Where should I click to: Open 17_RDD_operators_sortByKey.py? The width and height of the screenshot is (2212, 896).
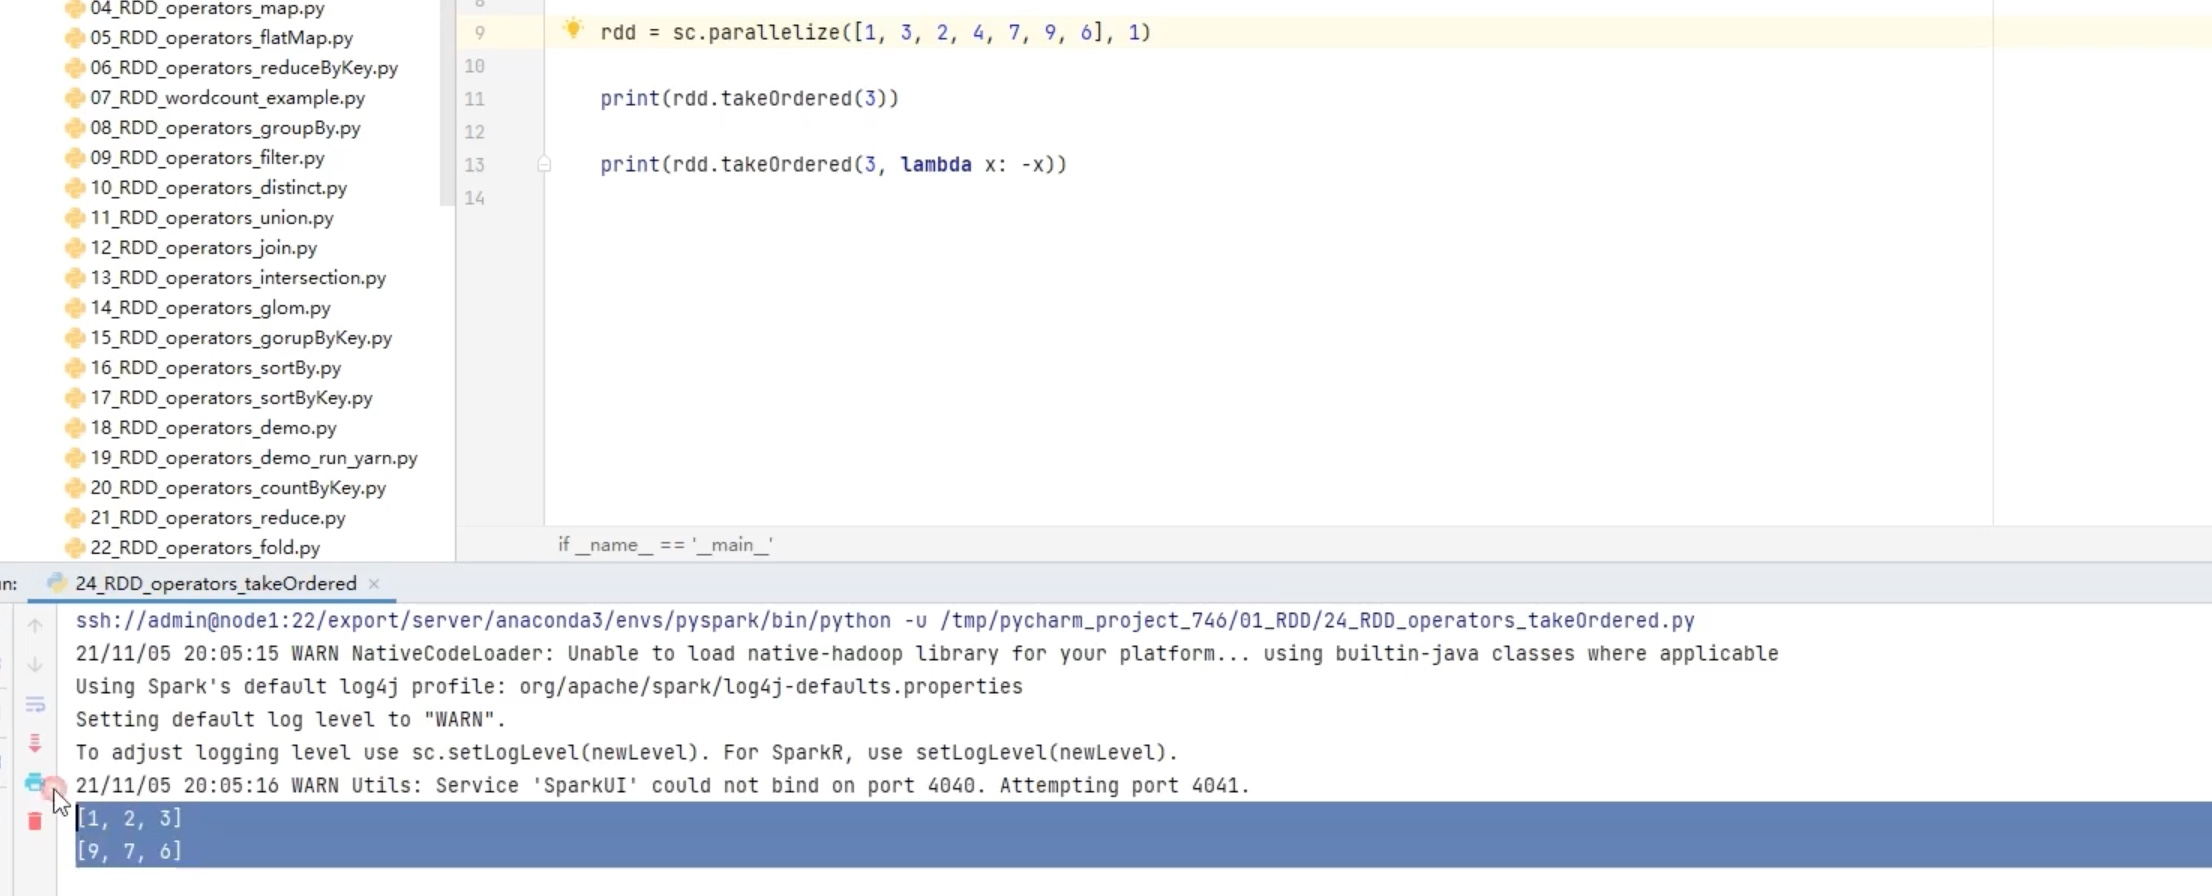coord(231,398)
